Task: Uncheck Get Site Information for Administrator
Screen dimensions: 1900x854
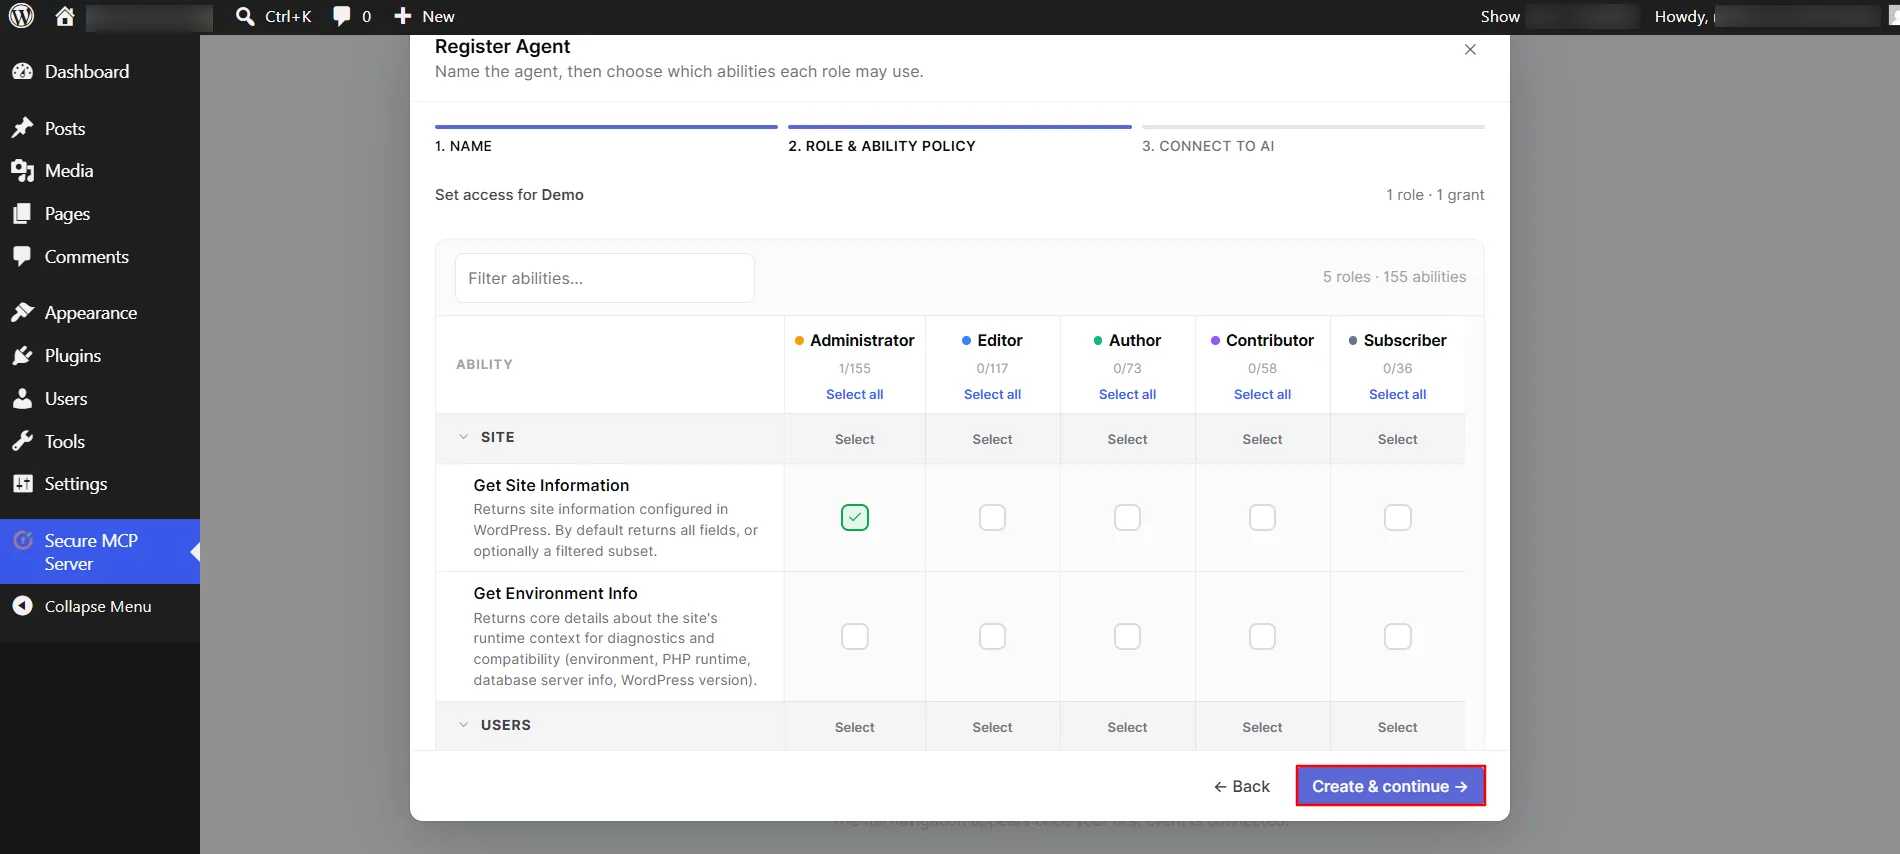Action: 854,517
